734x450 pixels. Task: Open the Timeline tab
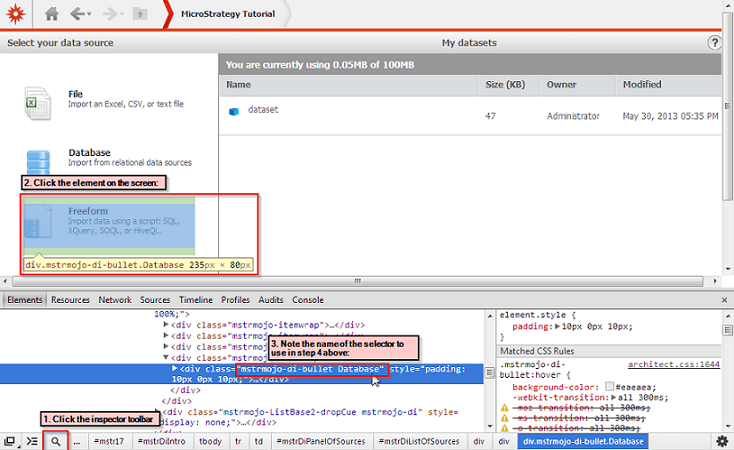coord(196,300)
